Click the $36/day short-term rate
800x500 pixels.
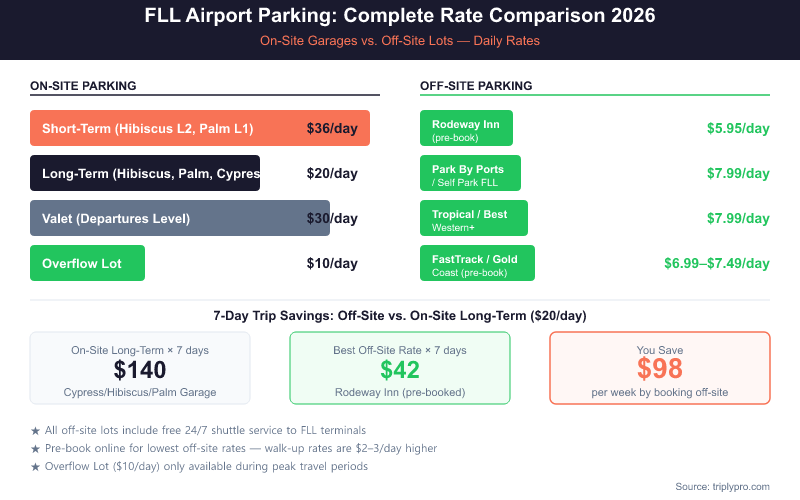(x=332, y=128)
